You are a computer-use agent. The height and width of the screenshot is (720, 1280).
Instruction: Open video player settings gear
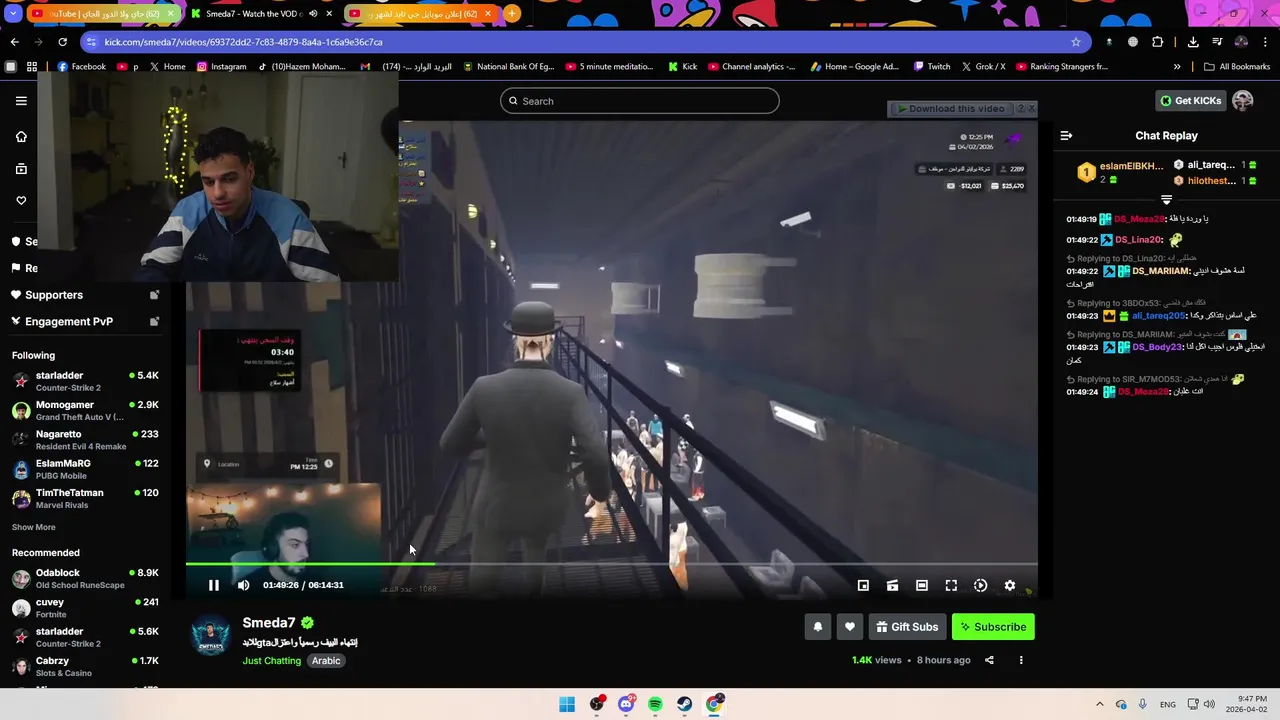tap(1010, 585)
